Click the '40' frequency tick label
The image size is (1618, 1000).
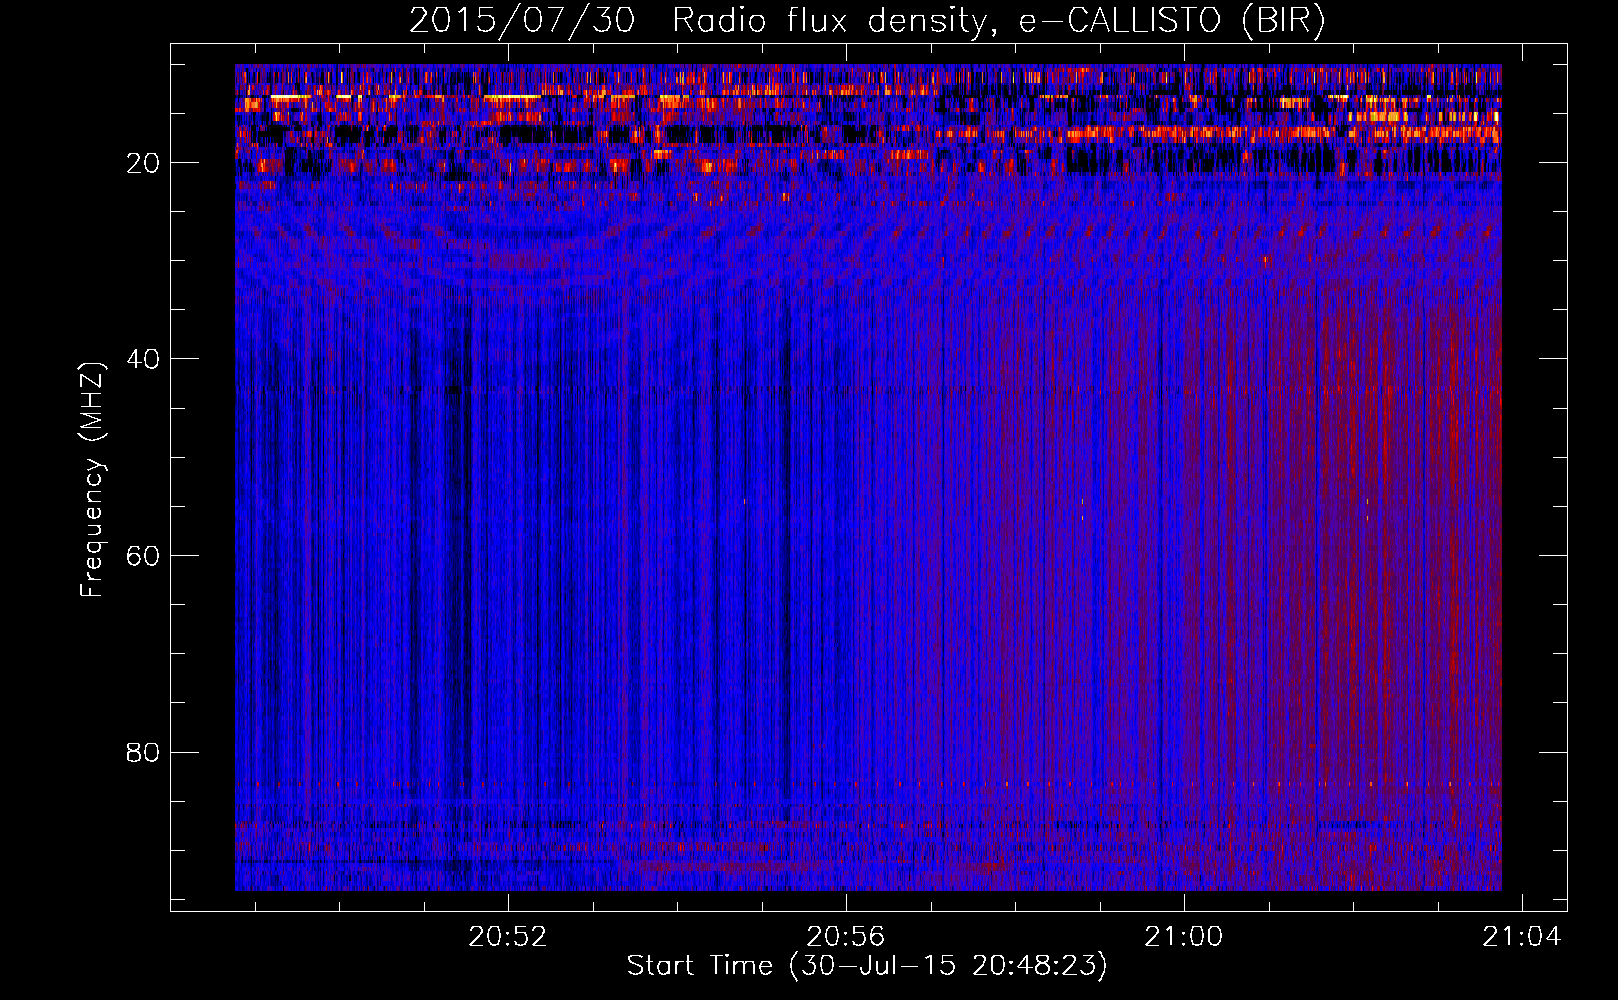pyautogui.click(x=144, y=359)
